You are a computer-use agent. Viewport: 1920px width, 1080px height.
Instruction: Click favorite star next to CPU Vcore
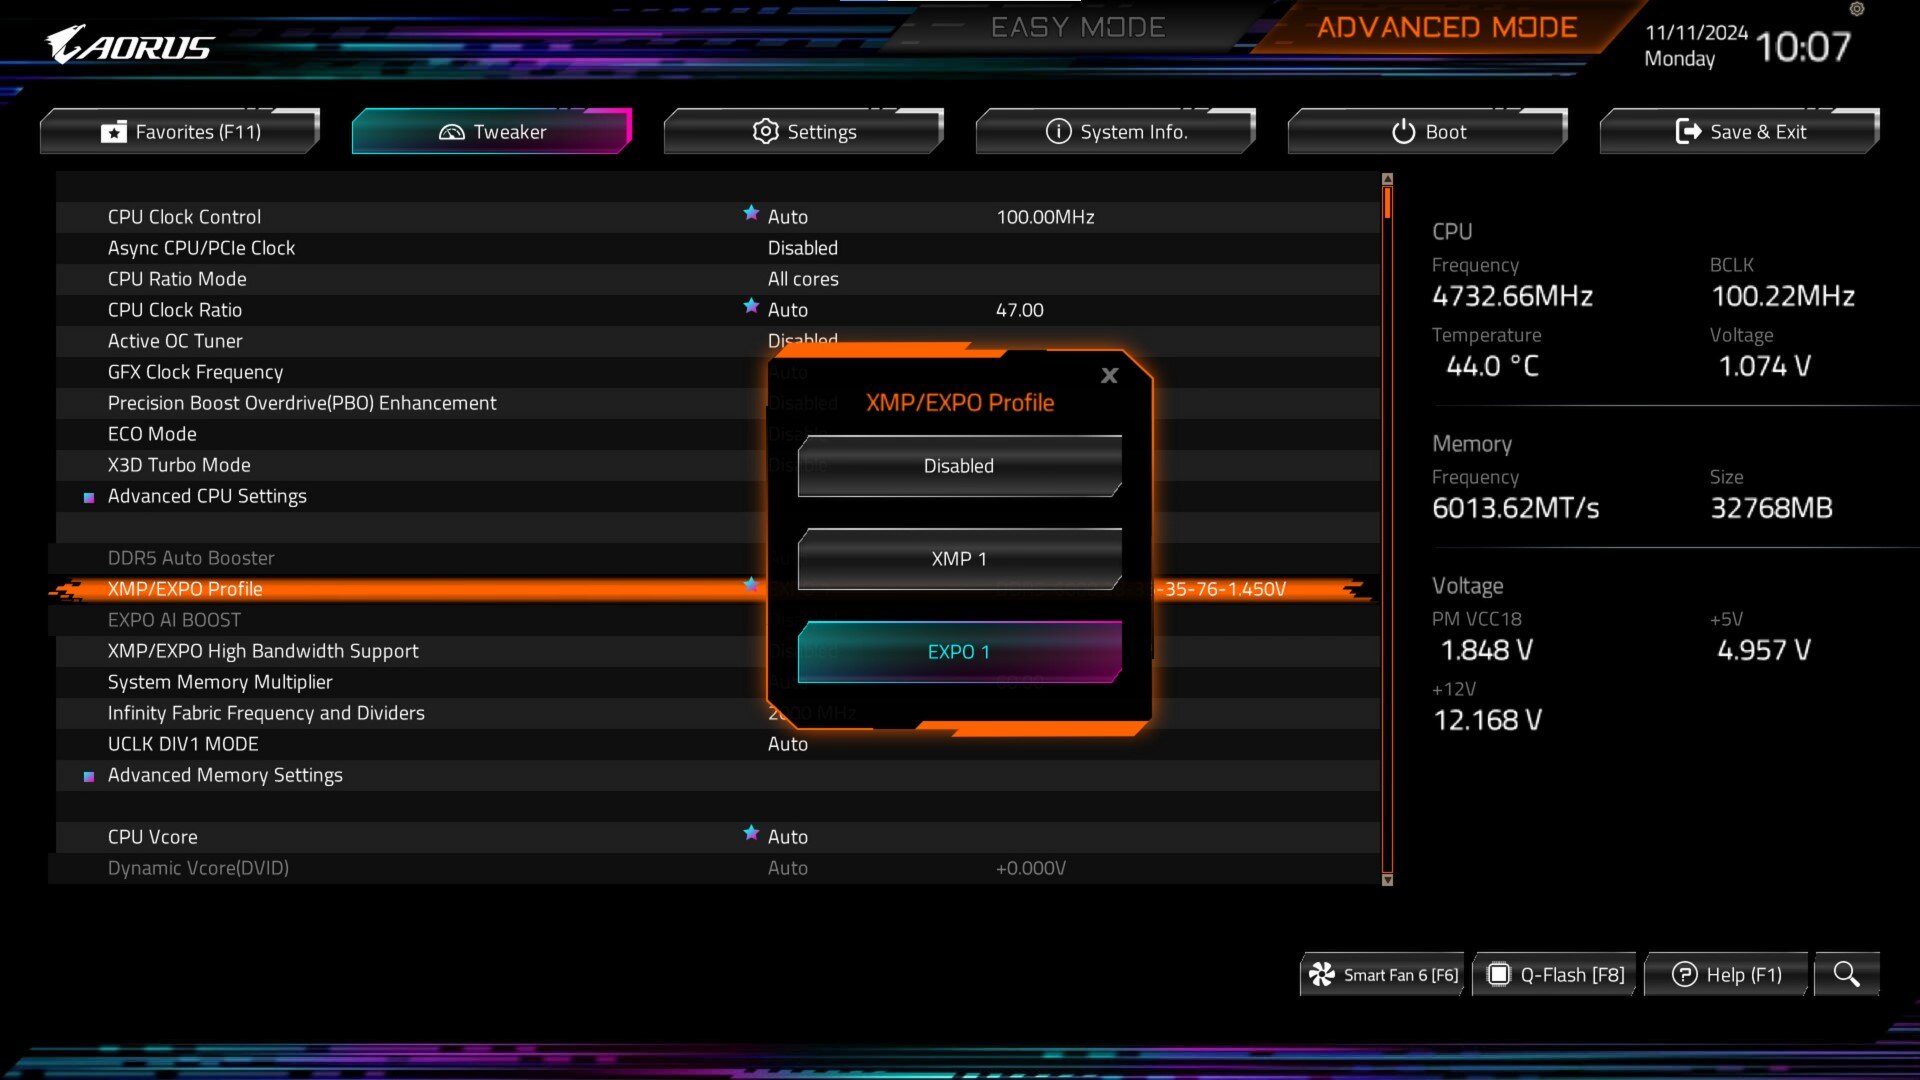[751, 833]
